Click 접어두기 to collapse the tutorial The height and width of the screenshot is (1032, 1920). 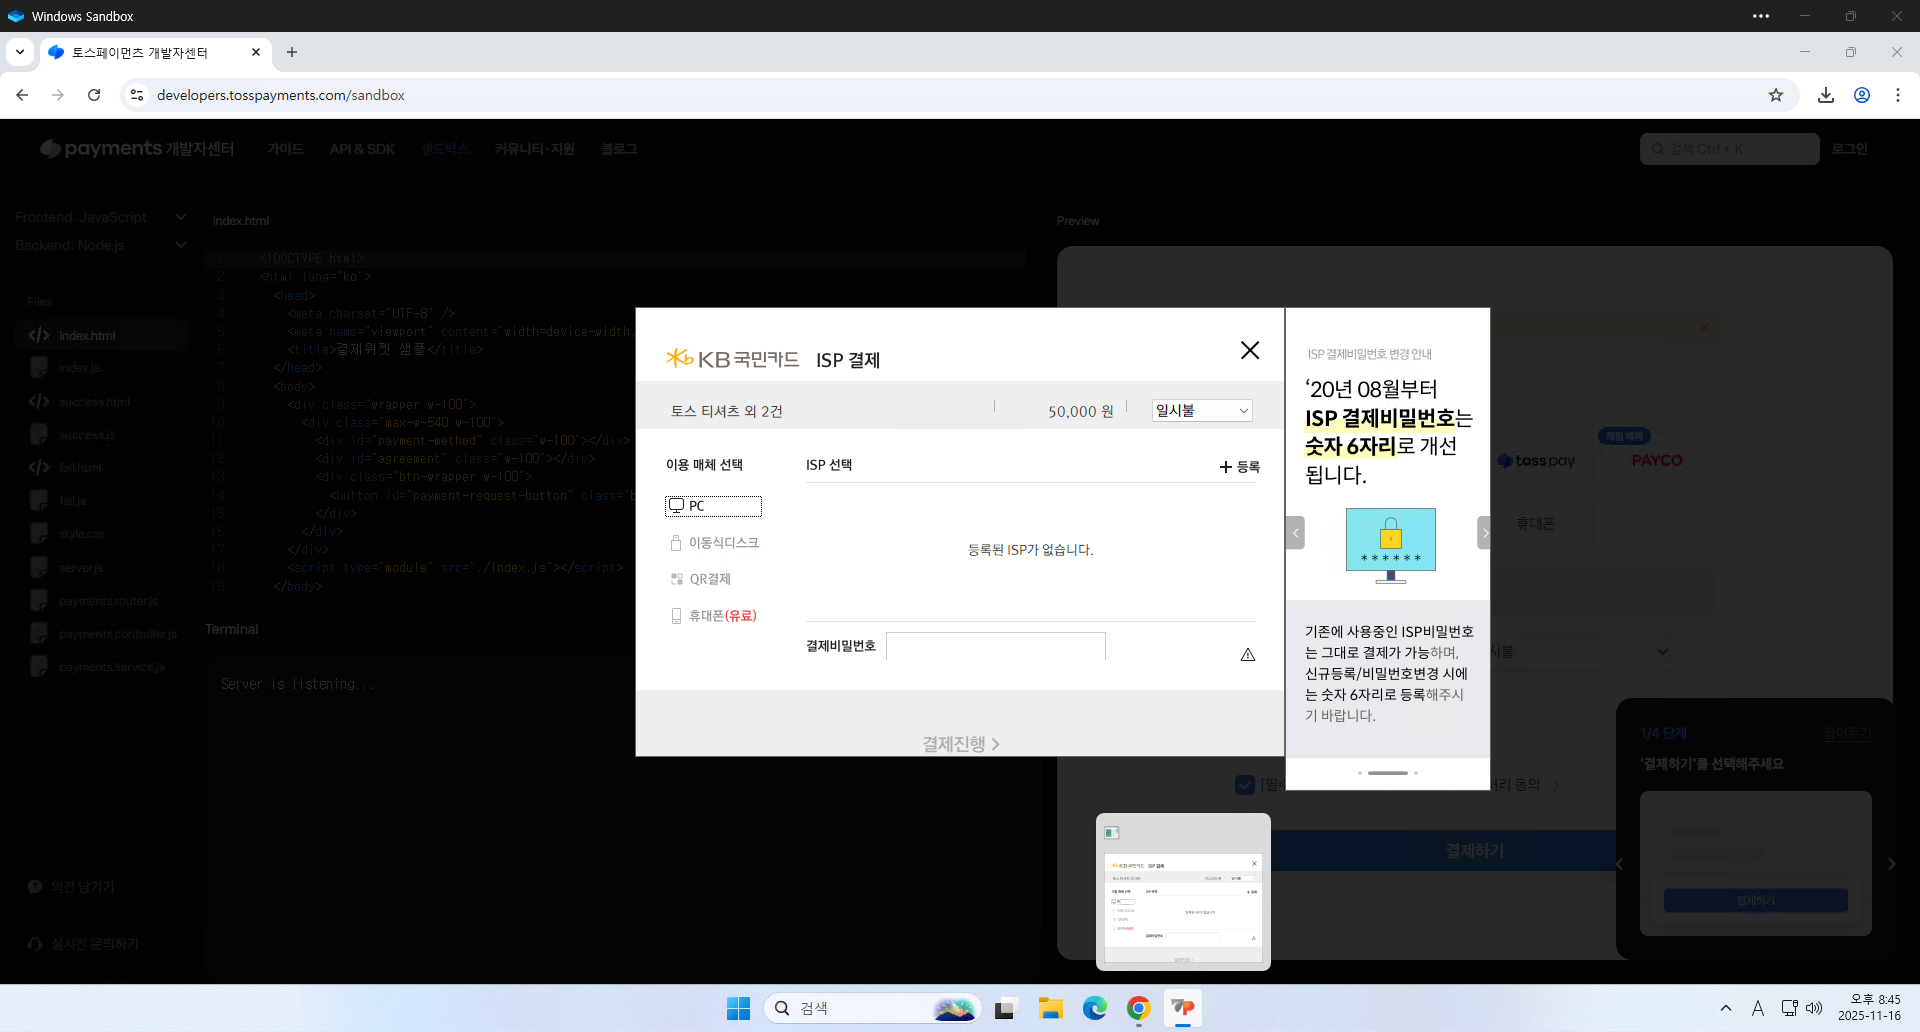tap(1847, 733)
